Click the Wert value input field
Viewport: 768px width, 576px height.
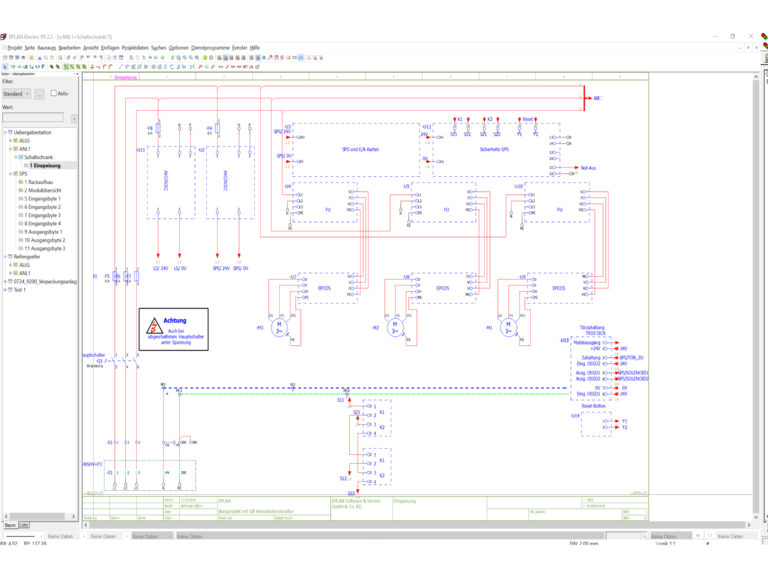[x=33, y=118]
